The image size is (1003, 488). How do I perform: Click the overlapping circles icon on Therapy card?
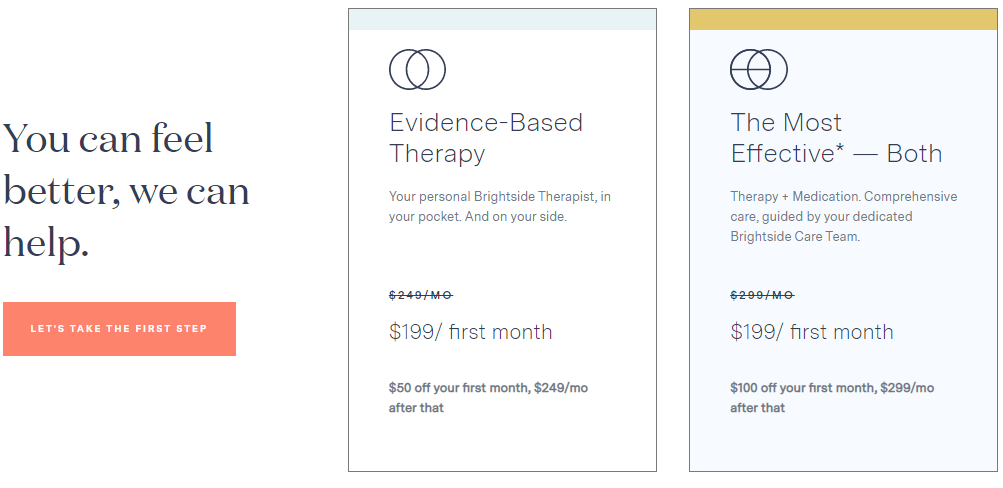tap(417, 69)
